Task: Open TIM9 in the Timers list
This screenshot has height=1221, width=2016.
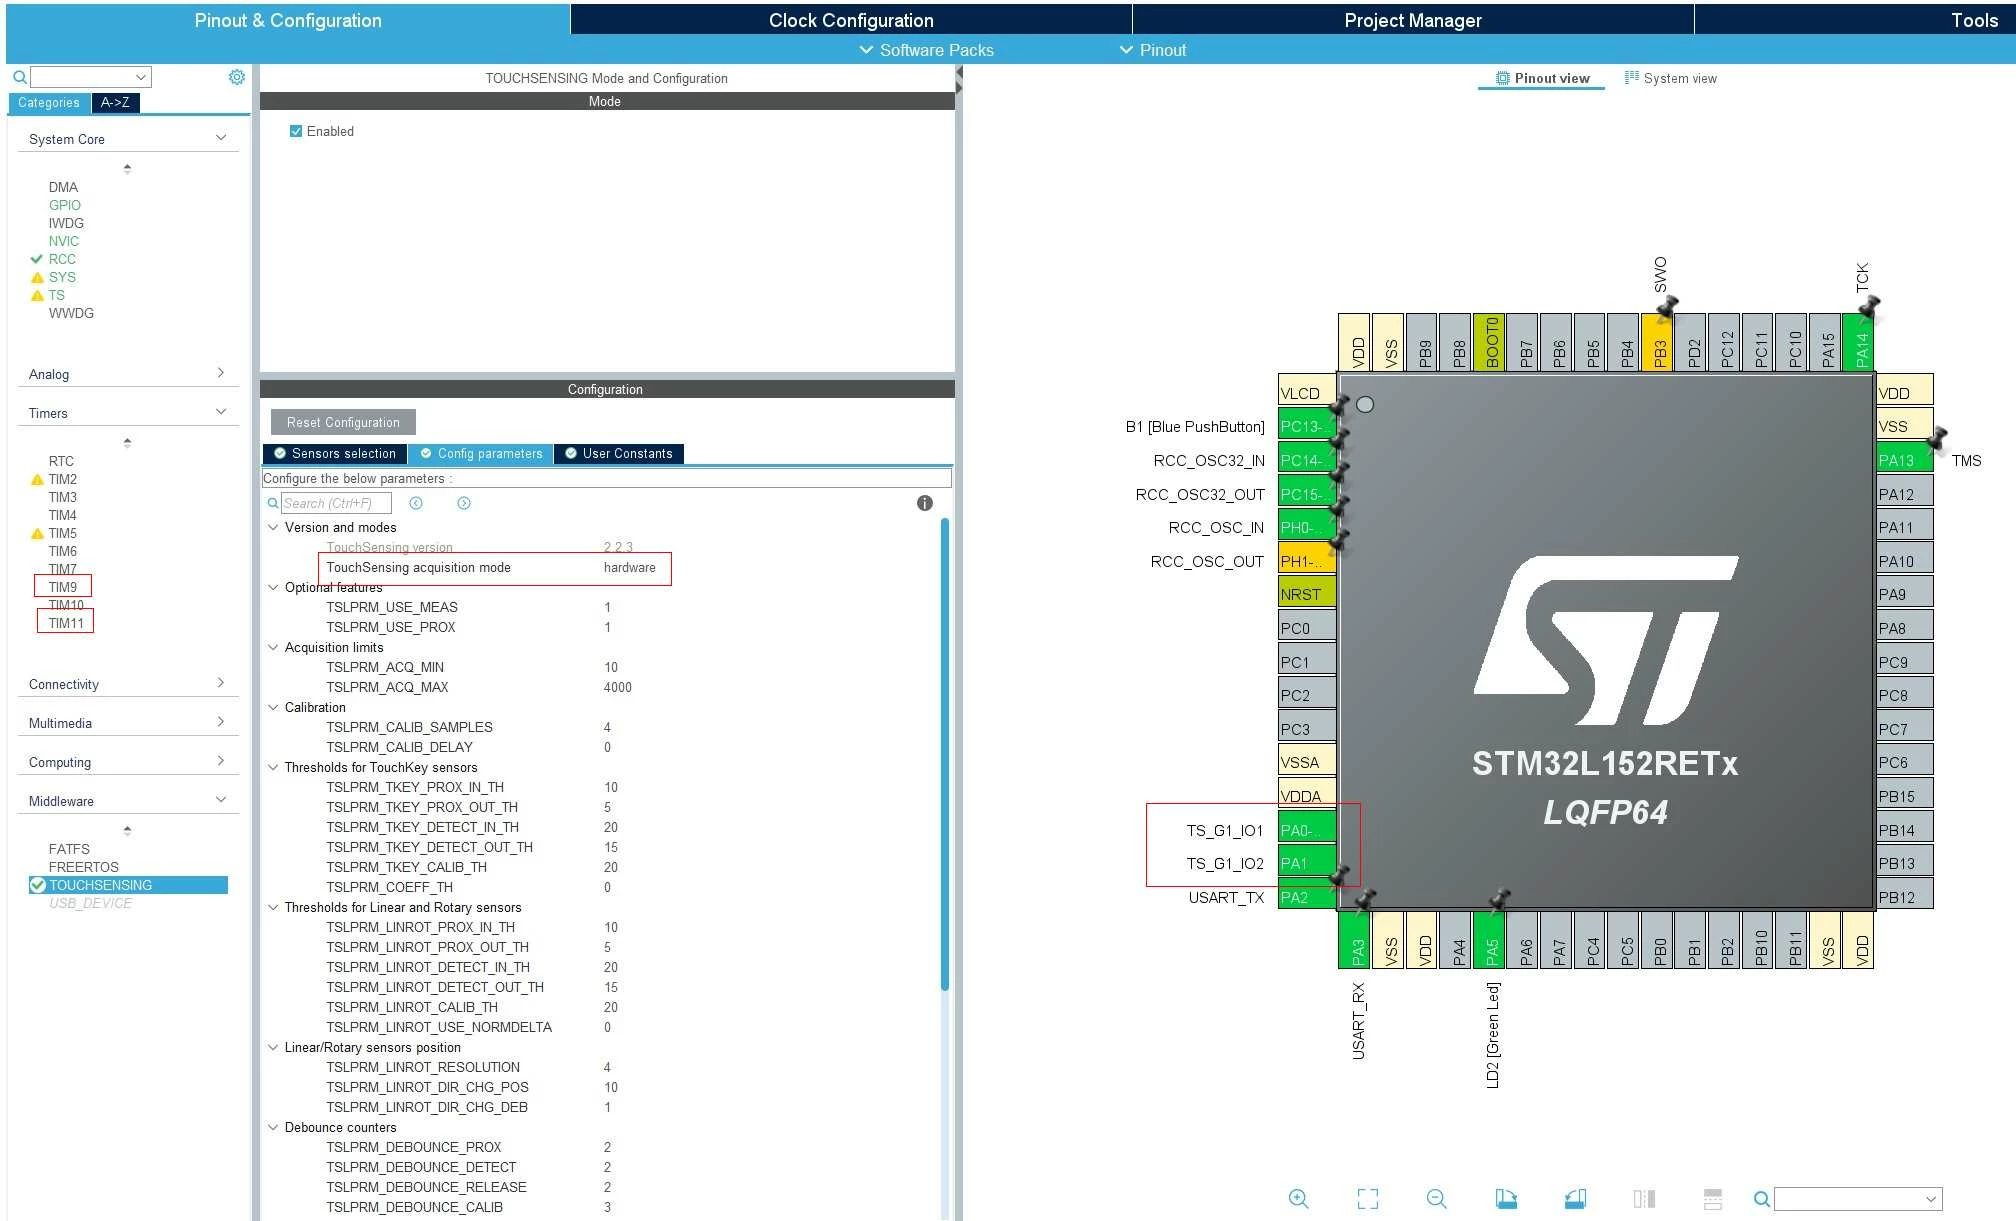Action: (62, 587)
